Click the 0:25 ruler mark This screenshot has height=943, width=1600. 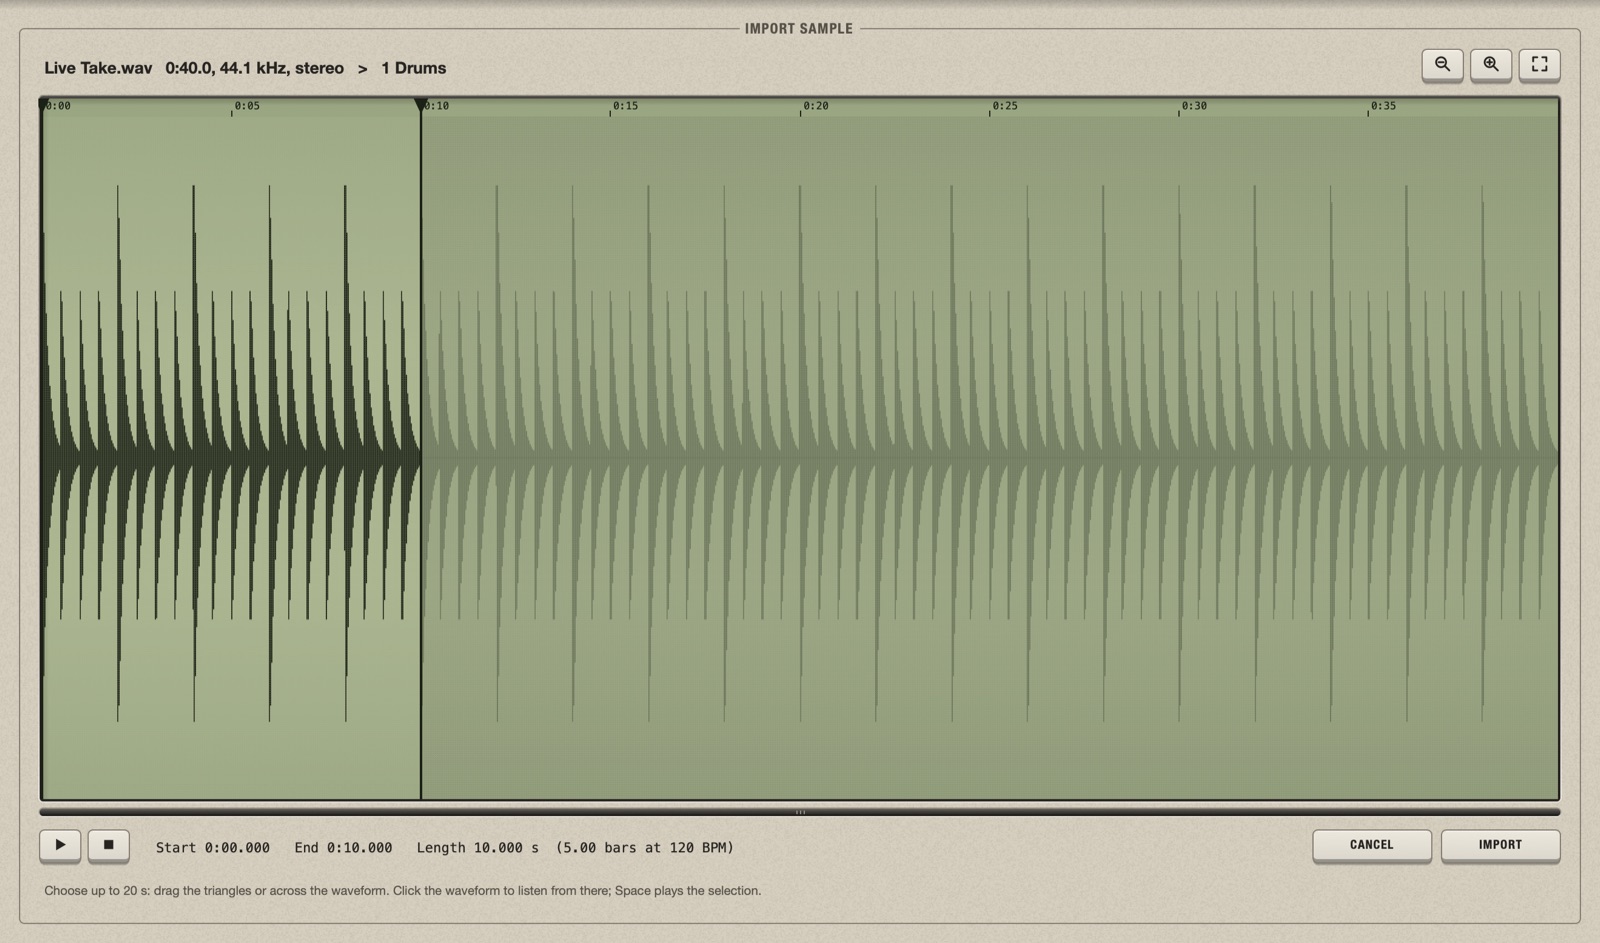(1004, 106)
